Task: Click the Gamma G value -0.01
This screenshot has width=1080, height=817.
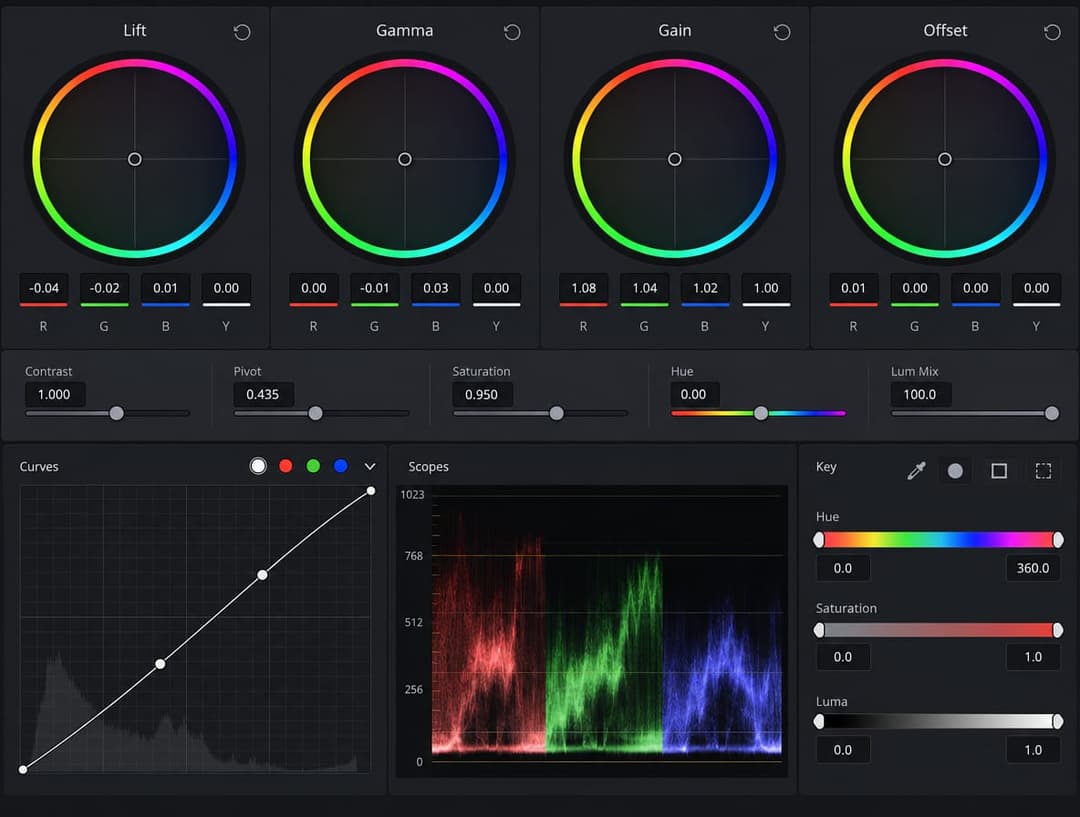Action: pyautogui.click(x=375, y=288)
